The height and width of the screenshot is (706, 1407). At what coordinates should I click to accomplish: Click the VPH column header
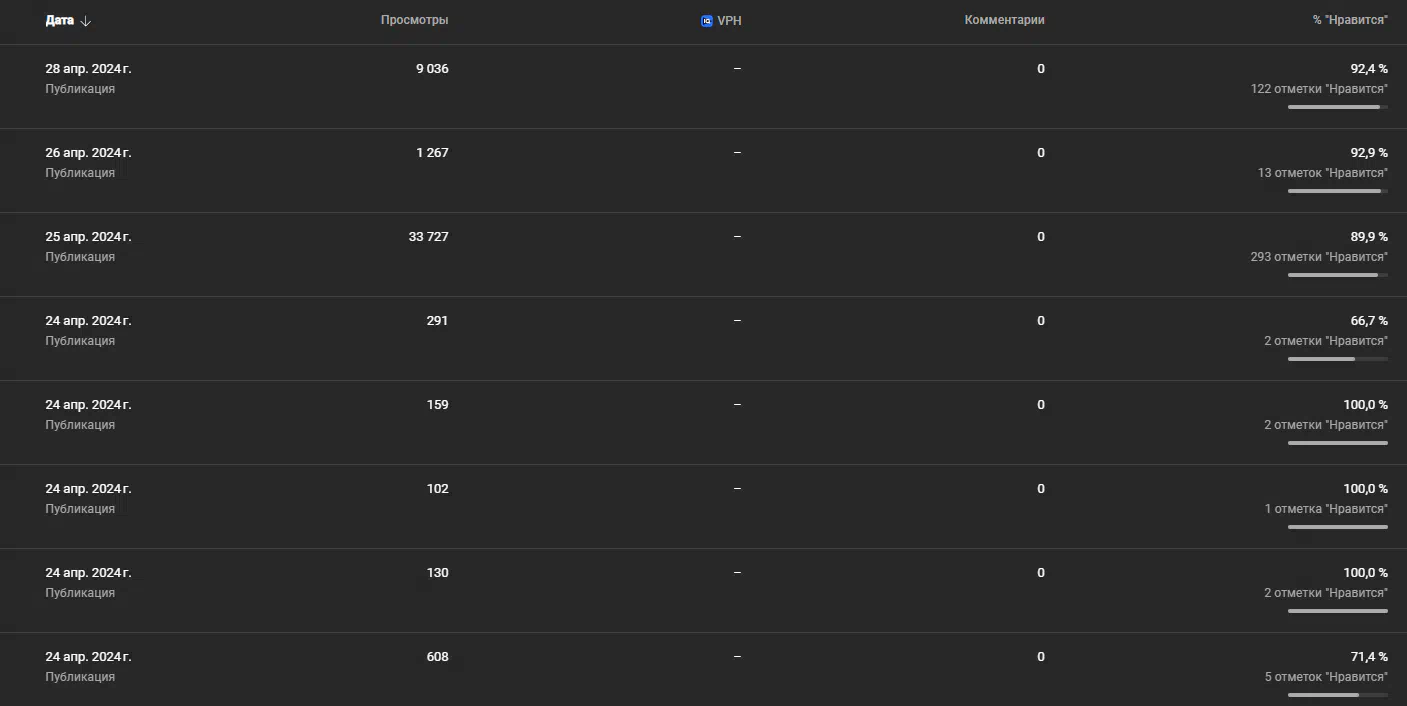[x=729, y=20]
